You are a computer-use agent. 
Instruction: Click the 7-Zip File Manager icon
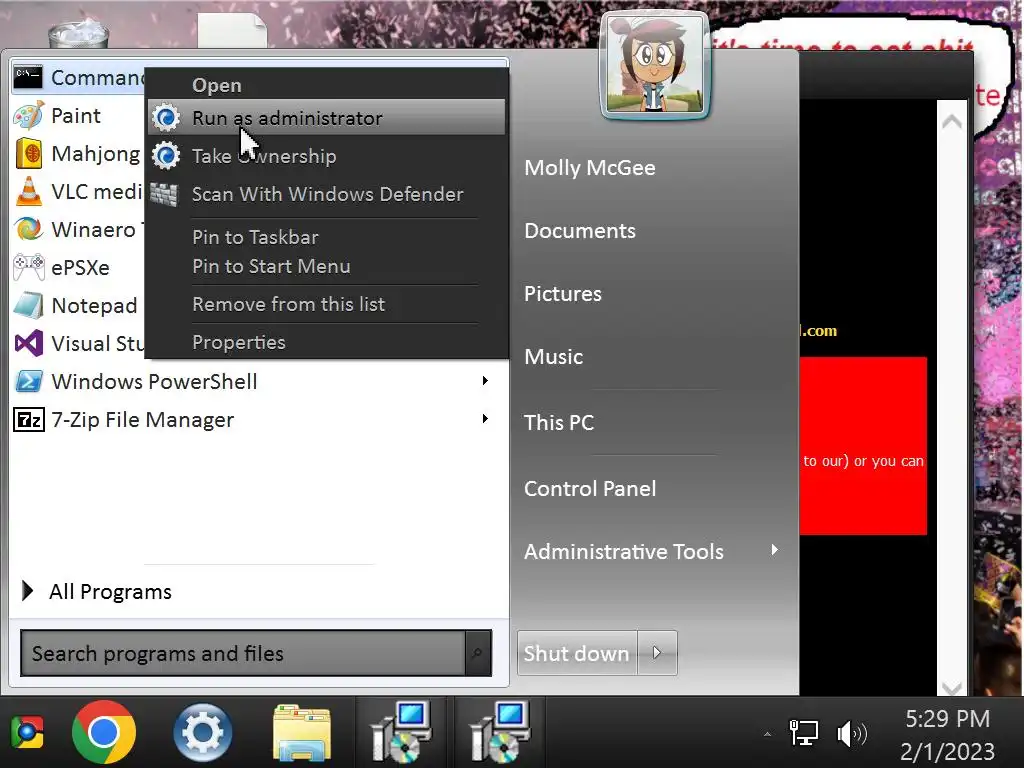tap(29, 419)
